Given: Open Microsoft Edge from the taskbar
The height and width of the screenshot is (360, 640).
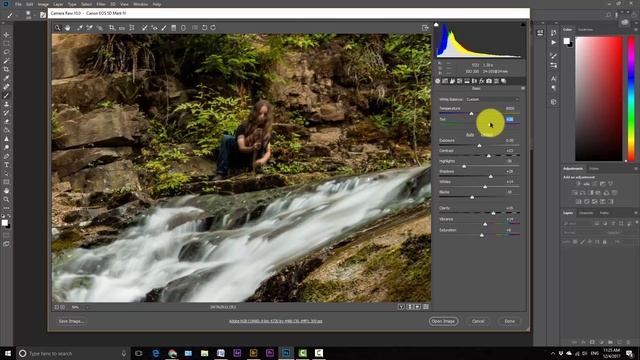Looking at the screenshot, I should (x=156, y=353).
